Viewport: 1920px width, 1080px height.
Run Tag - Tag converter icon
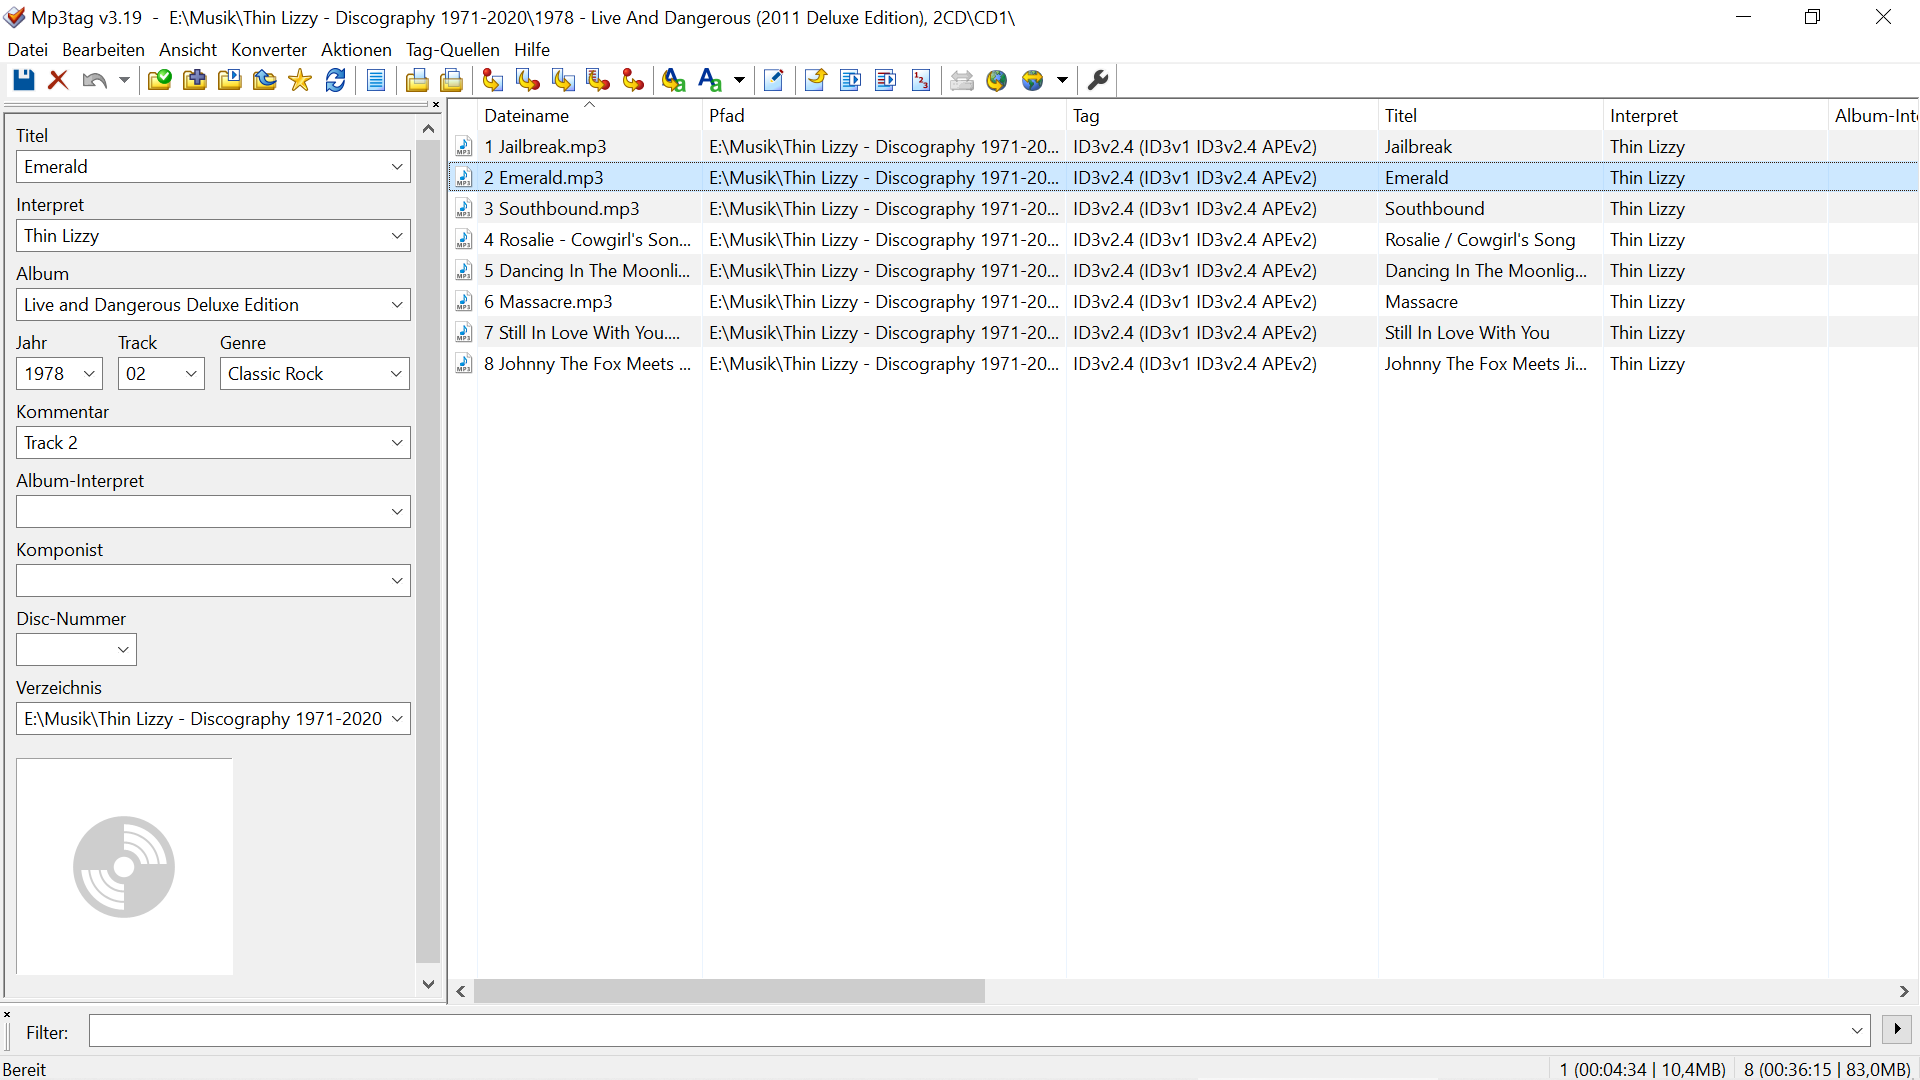click(x=633, y=80)
